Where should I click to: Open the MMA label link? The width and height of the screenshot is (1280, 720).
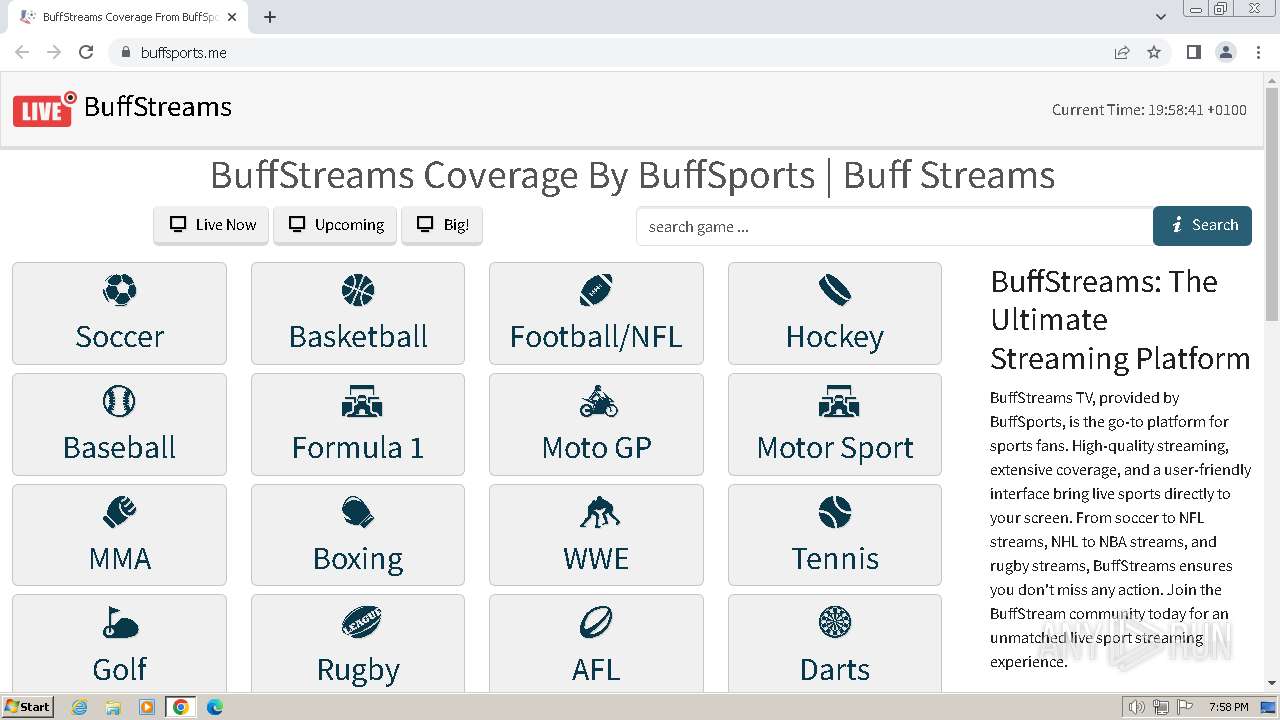click(x=119, y=558)
